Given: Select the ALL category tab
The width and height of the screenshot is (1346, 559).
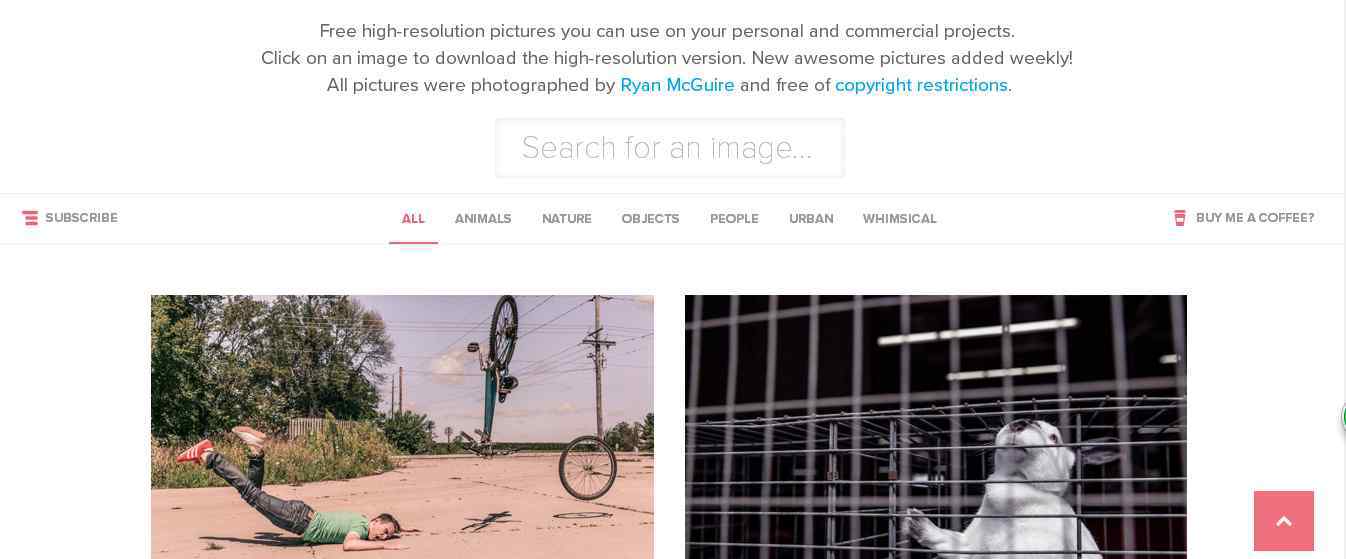Looking at the screenshot, I should coord(413,219).
